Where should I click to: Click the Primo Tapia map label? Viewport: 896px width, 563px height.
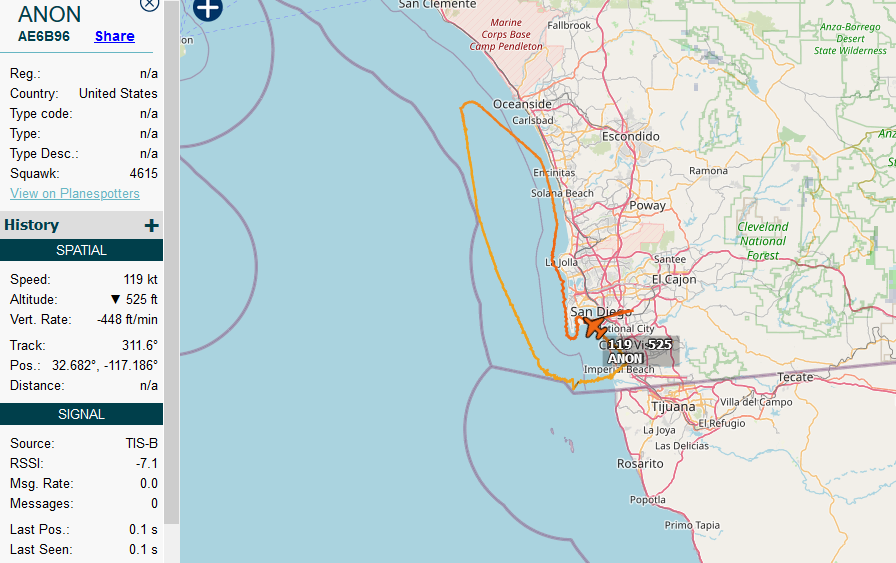pyautogui.click(x=691, y=525)
